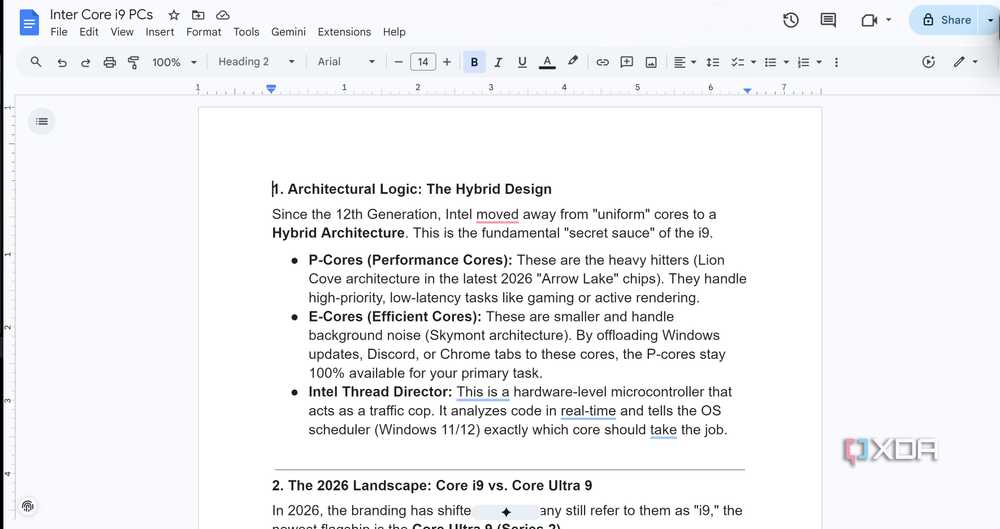
Task: Open line and paragraph spacing
Action: pyautogui.click(x=713, y=62)
